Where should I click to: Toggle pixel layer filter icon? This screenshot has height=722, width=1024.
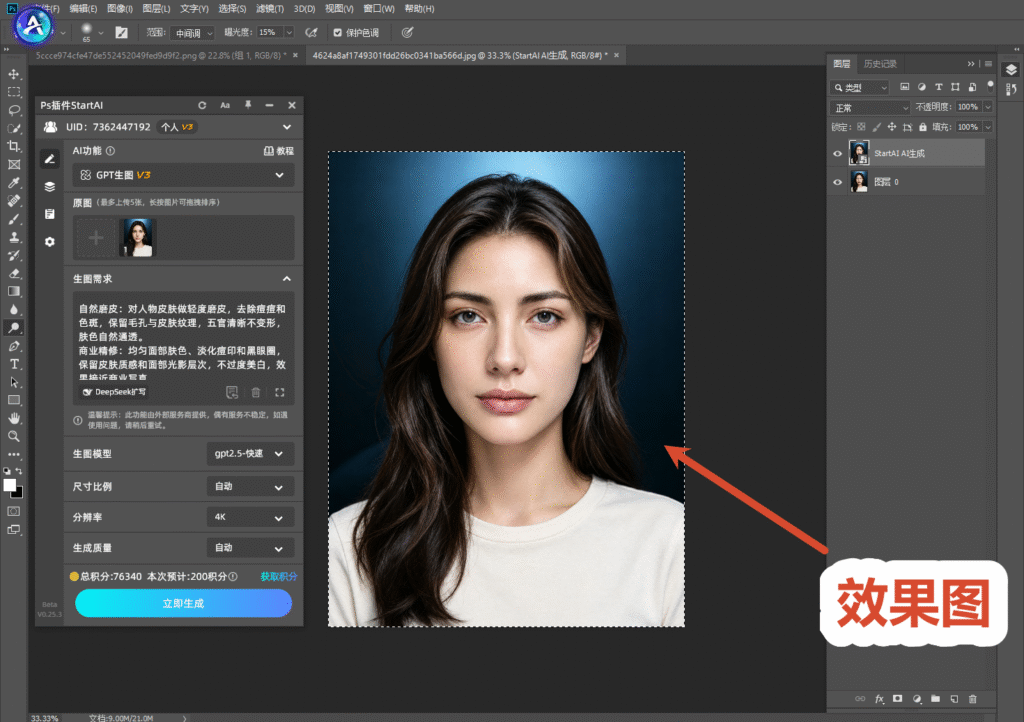coord(904,87)
